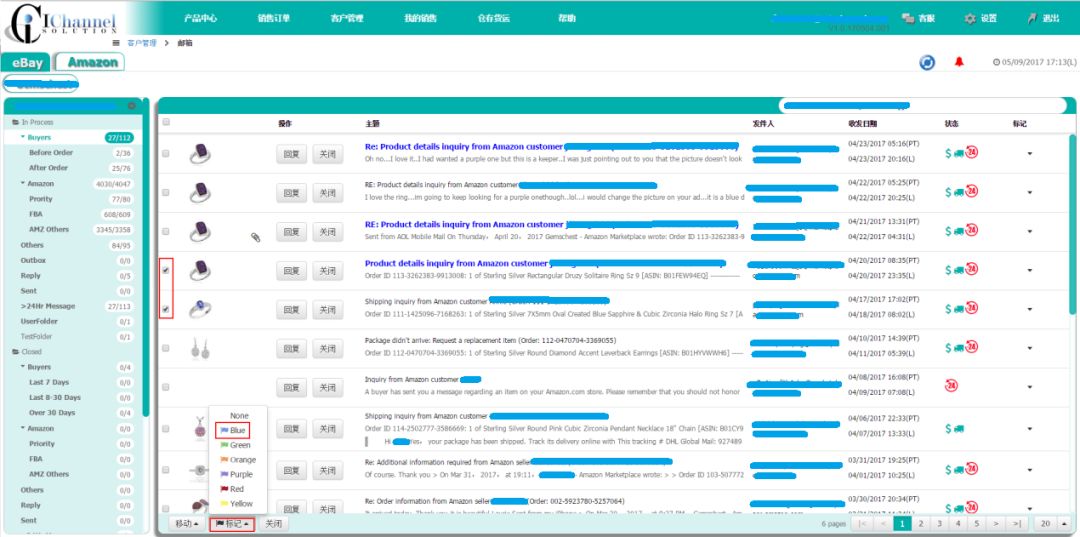Click the I Channel Solution logo
Screen dimensions: 1080x537
[61, 23]
